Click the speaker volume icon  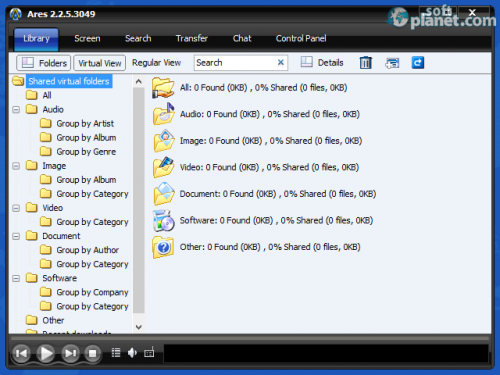tap(132, 352)
